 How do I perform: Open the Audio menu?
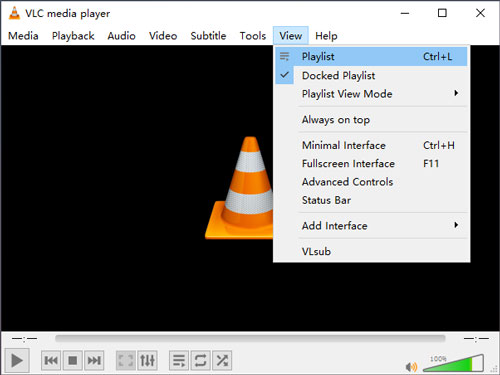coord(121,36)
